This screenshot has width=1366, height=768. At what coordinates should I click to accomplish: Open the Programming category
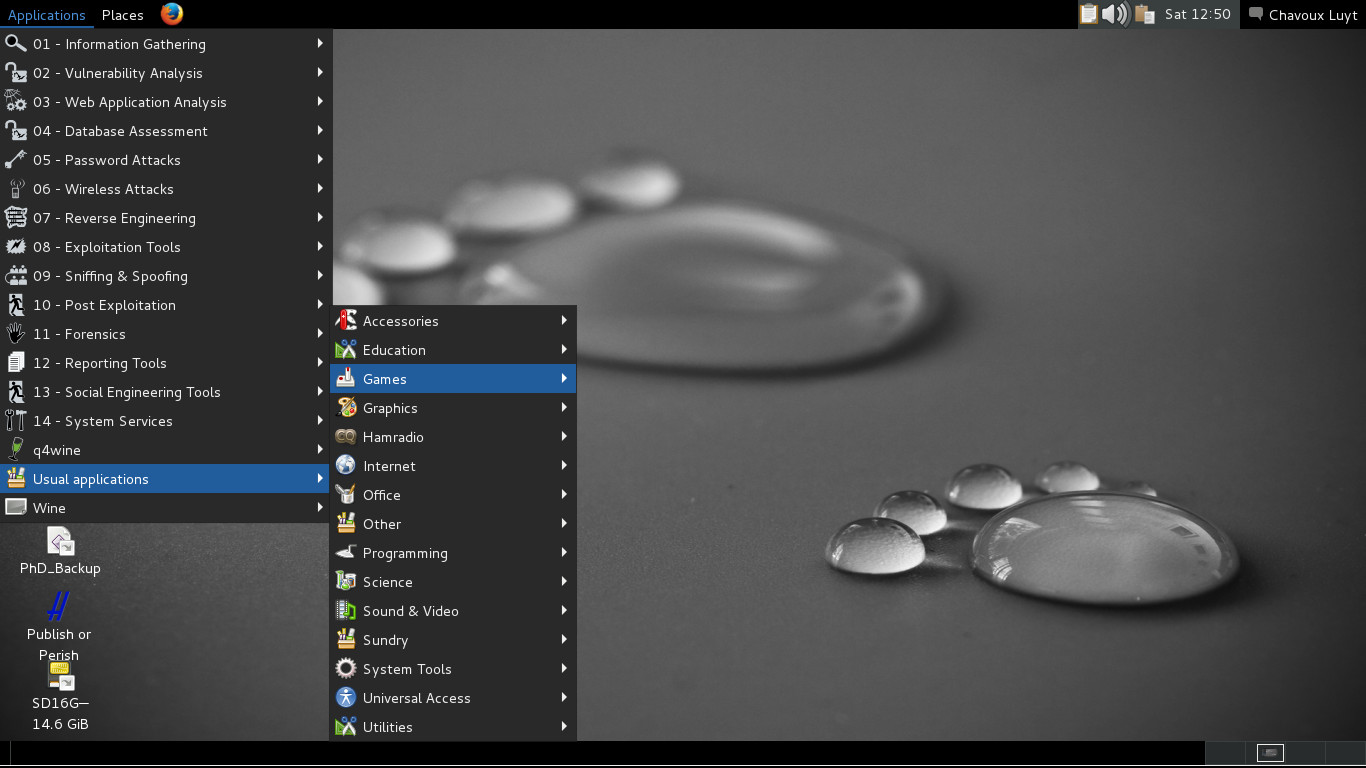405,553
